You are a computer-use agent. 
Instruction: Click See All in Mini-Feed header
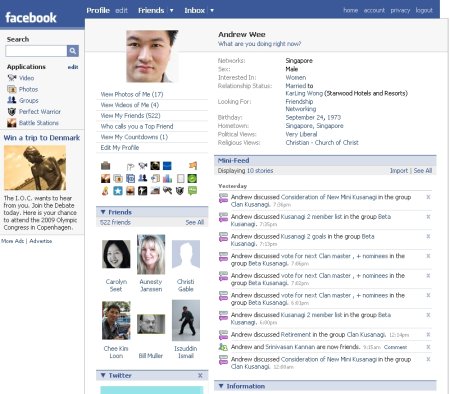[x=423, y=171]
